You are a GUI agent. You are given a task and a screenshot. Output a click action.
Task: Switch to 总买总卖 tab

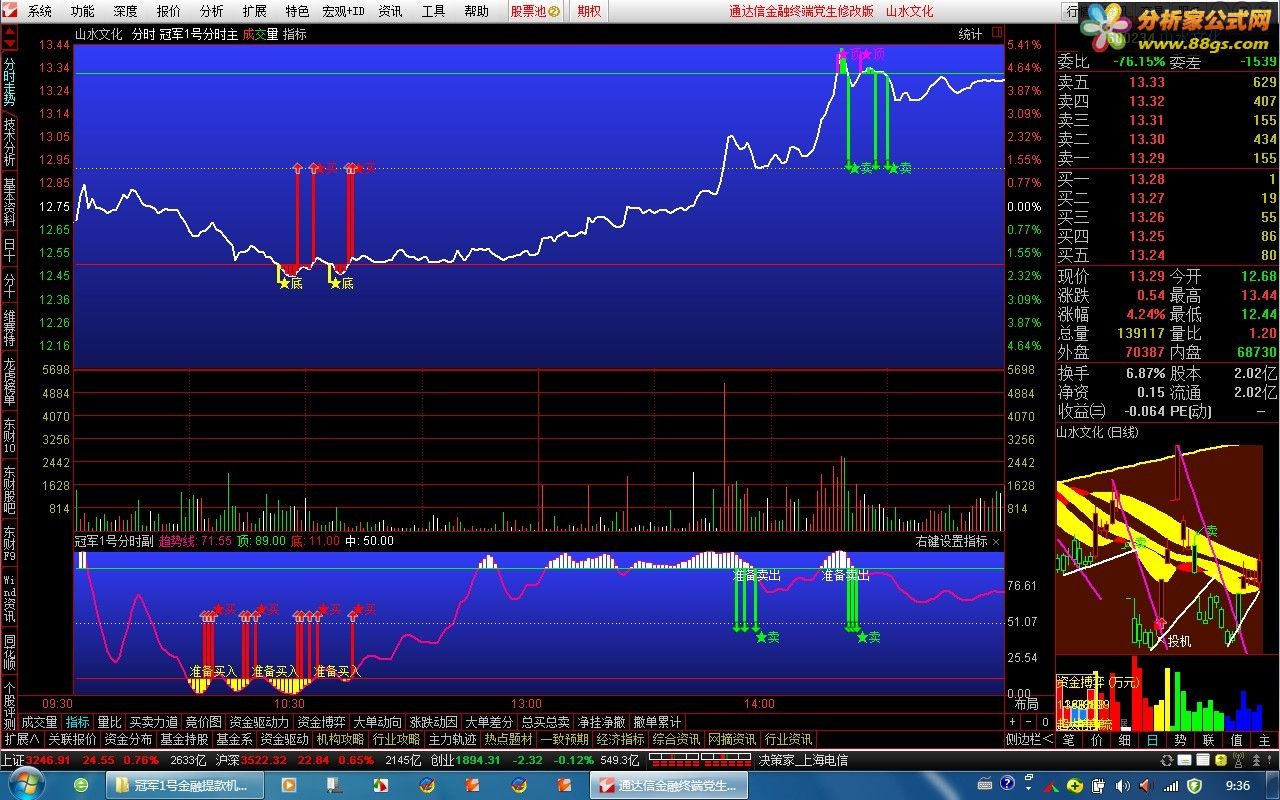[x=545, y=722]
